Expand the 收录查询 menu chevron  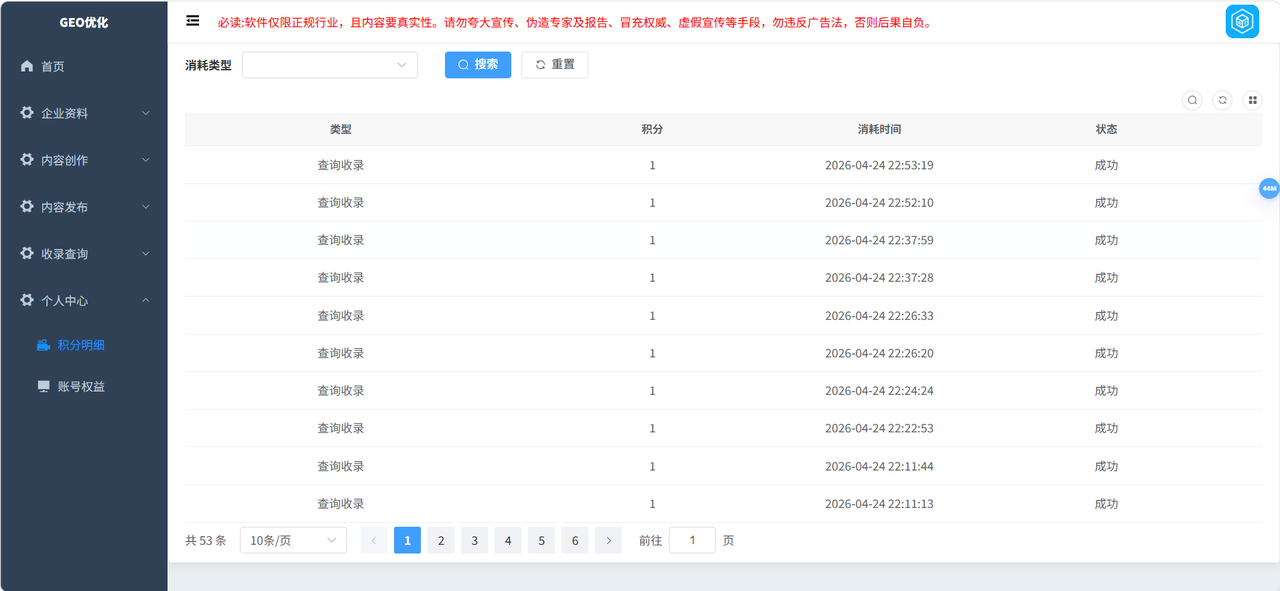point(146,254)
